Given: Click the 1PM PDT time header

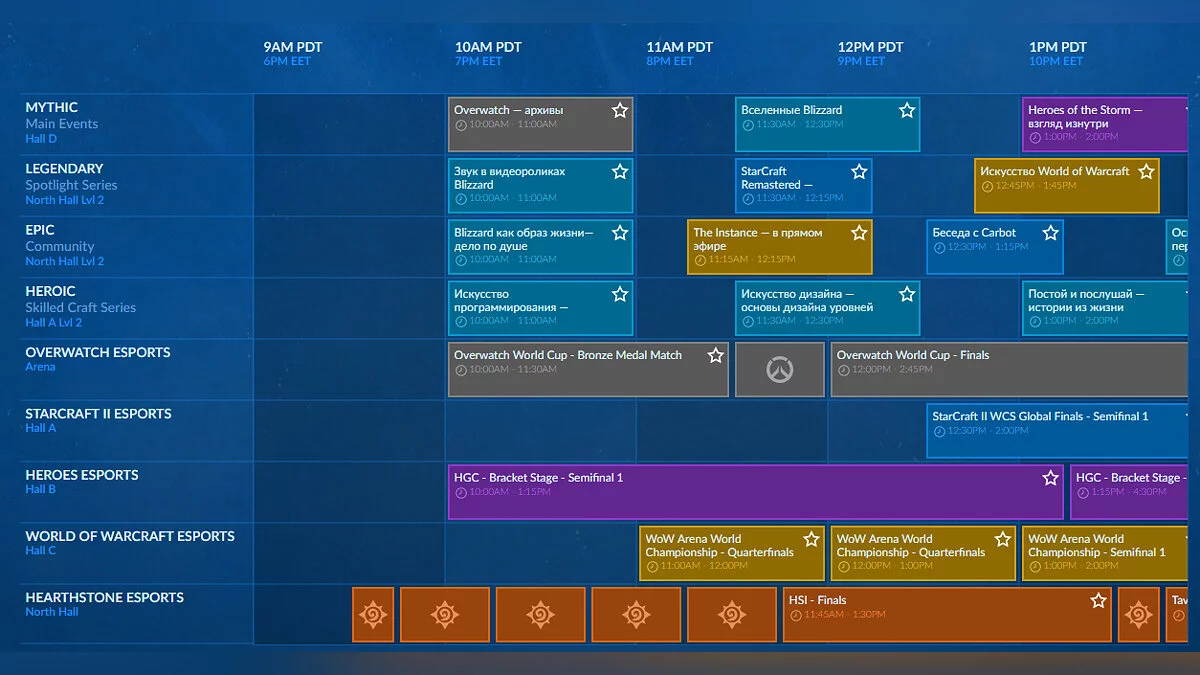Looking at the screenshot, I should [1058, 47].
